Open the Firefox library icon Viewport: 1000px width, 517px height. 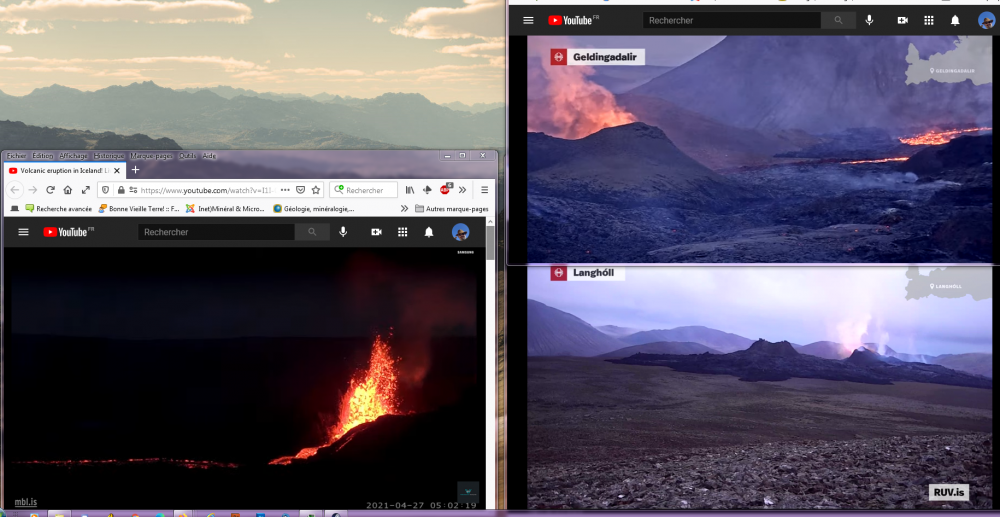[x=409, y=190]
